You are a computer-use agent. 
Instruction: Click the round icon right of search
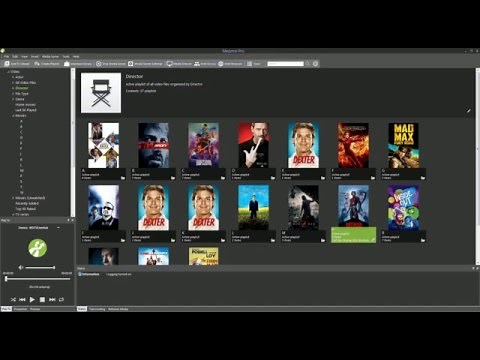tap(315, 63)
